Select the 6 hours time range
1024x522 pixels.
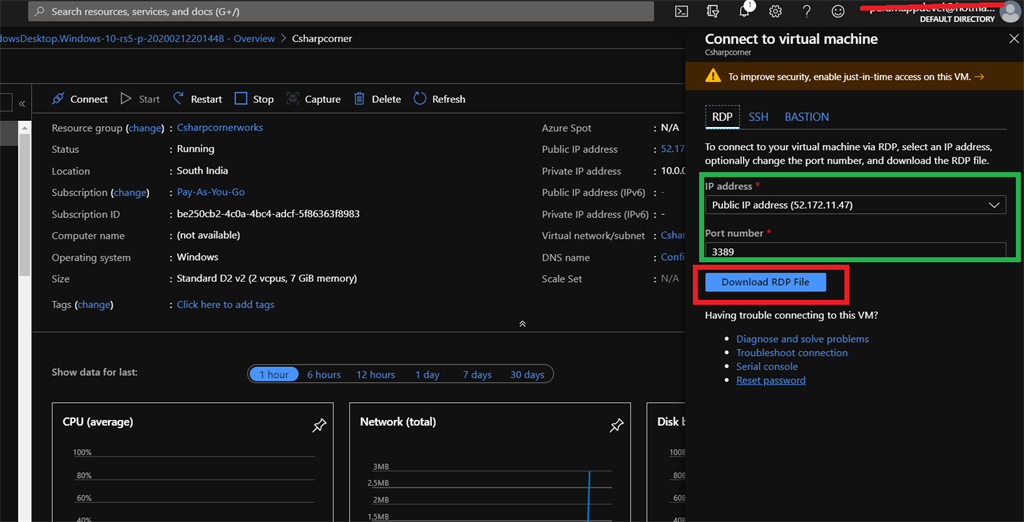324,374
